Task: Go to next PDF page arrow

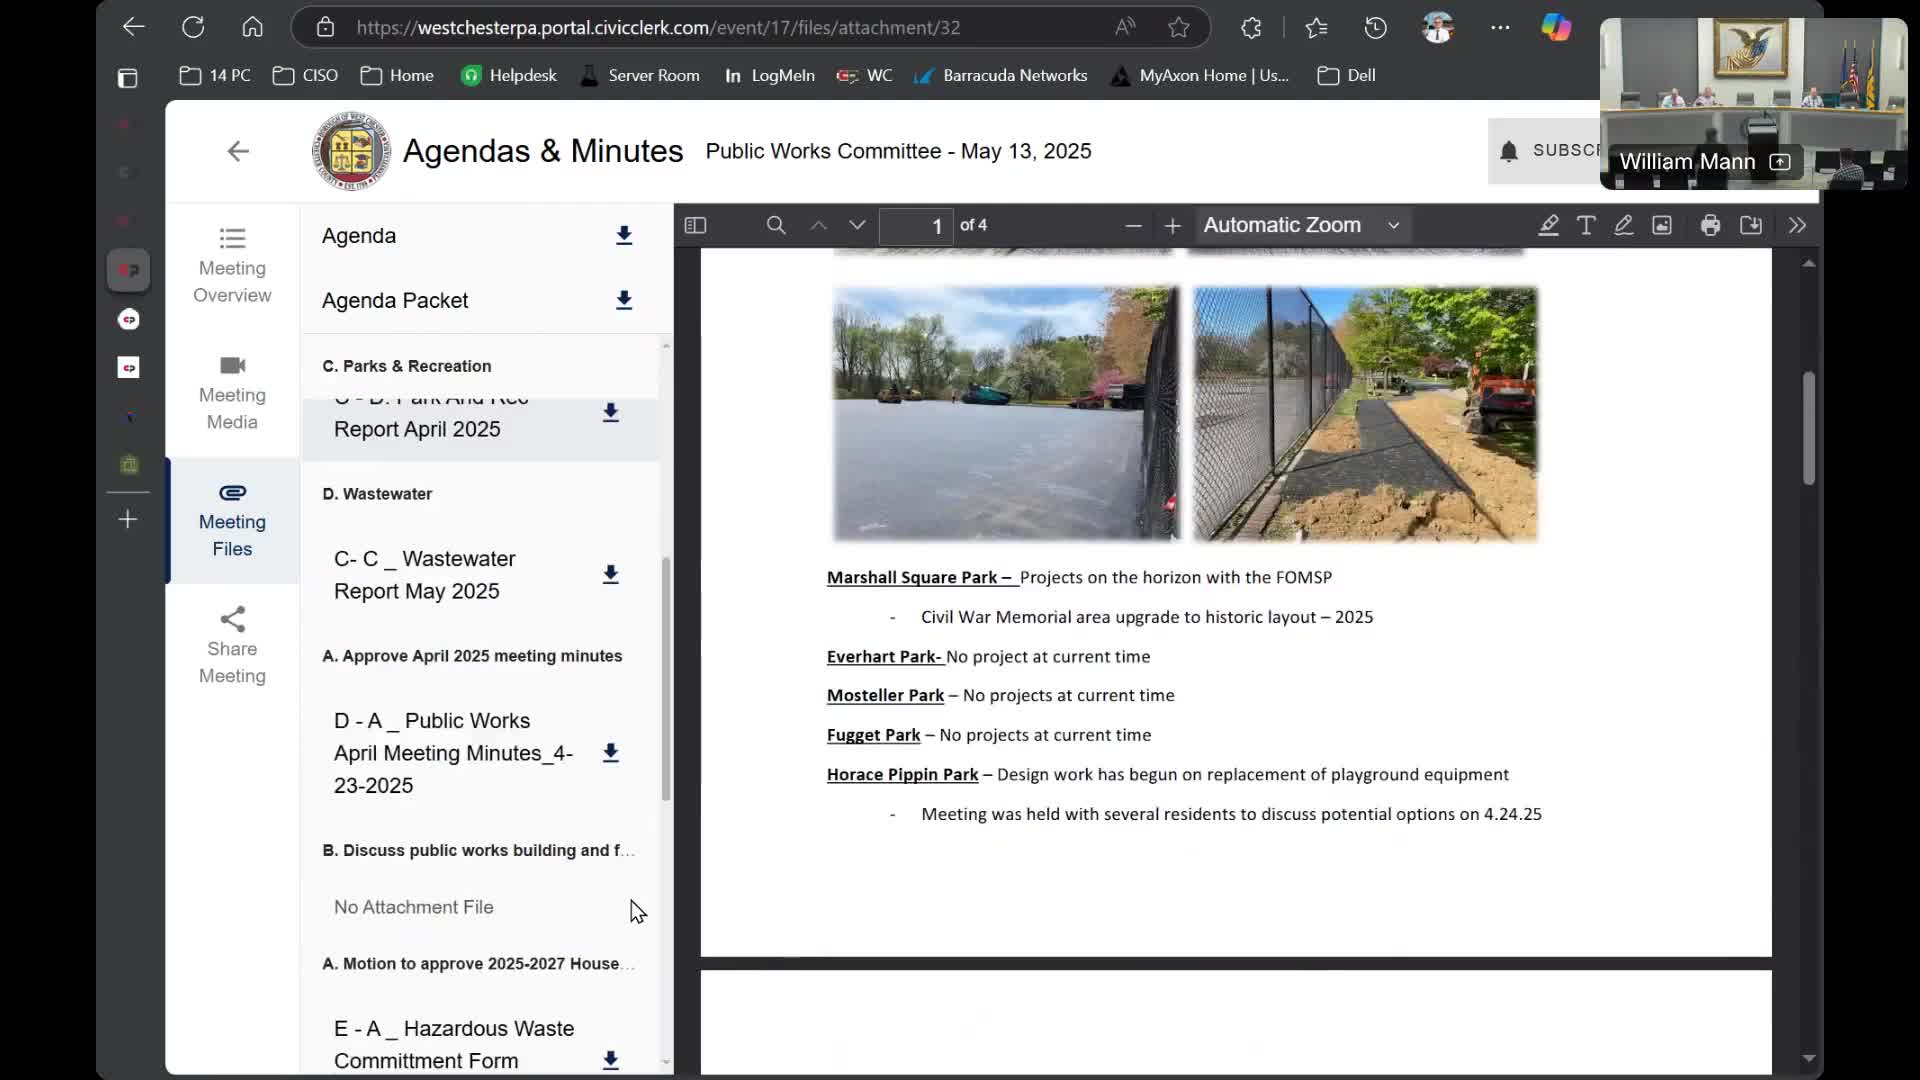Action: pyautogui.click(x=857, y=225)
